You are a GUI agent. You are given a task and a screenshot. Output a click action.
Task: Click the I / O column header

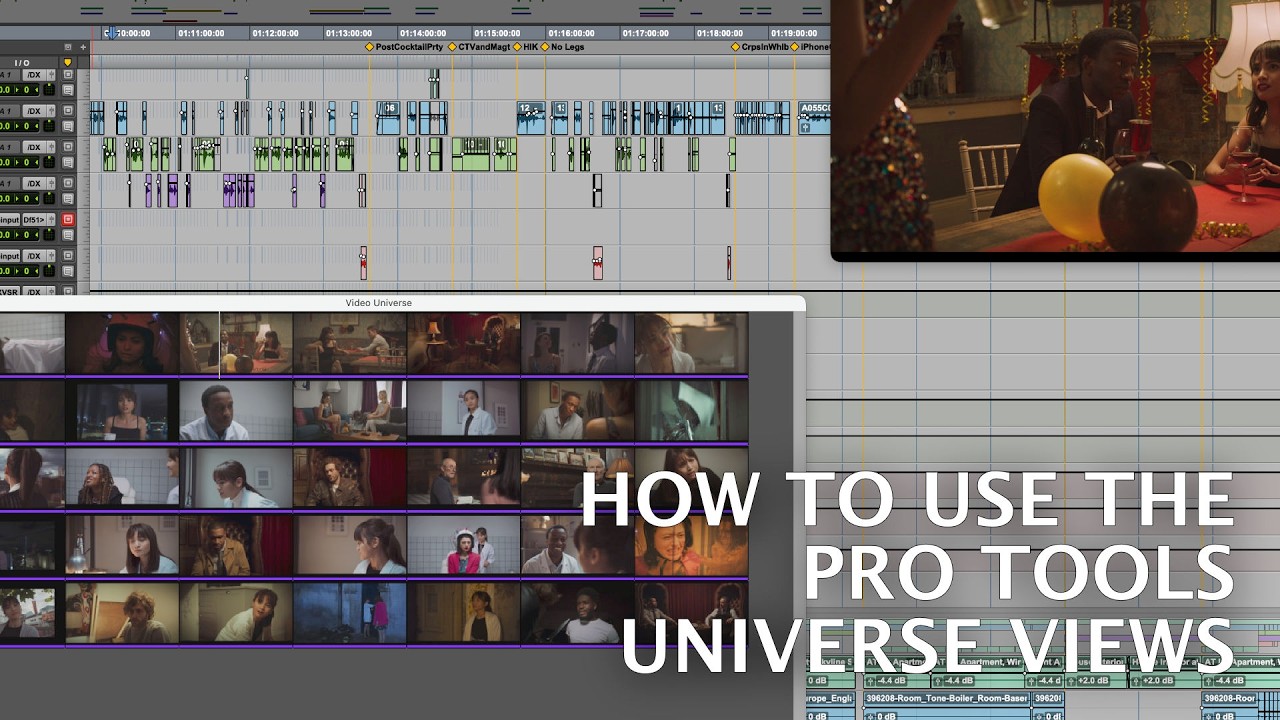pyautogui.click(x=22, y=62)
